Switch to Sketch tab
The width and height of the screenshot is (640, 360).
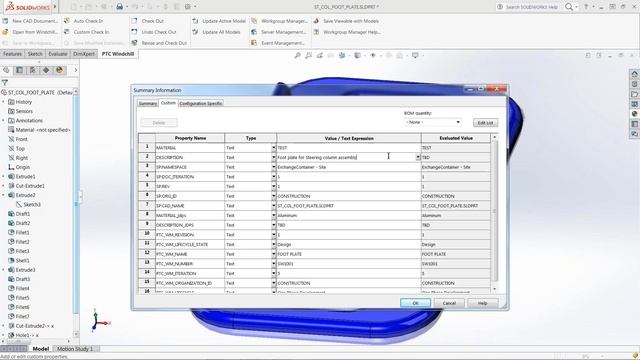pos(35,54)
